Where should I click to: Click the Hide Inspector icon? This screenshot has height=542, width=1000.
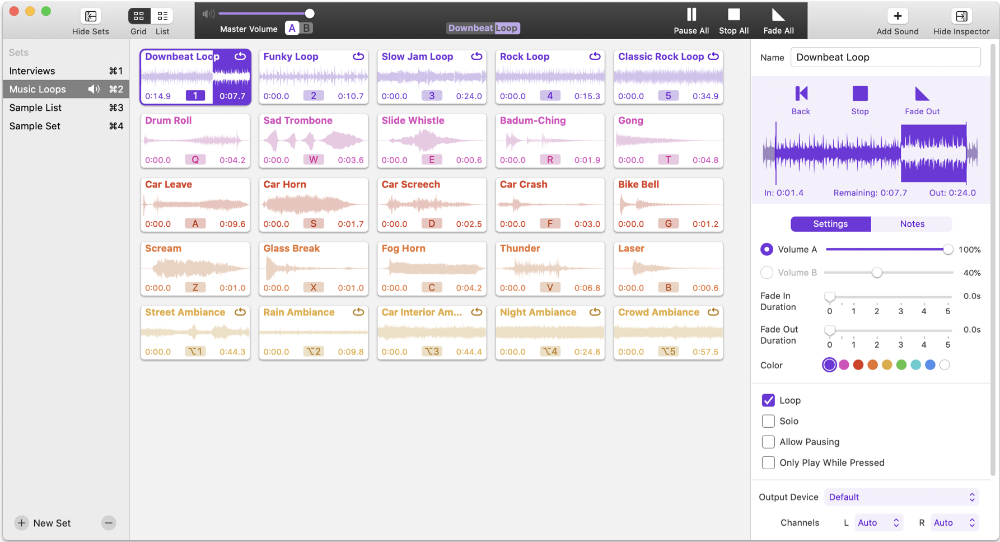point(961,16)
